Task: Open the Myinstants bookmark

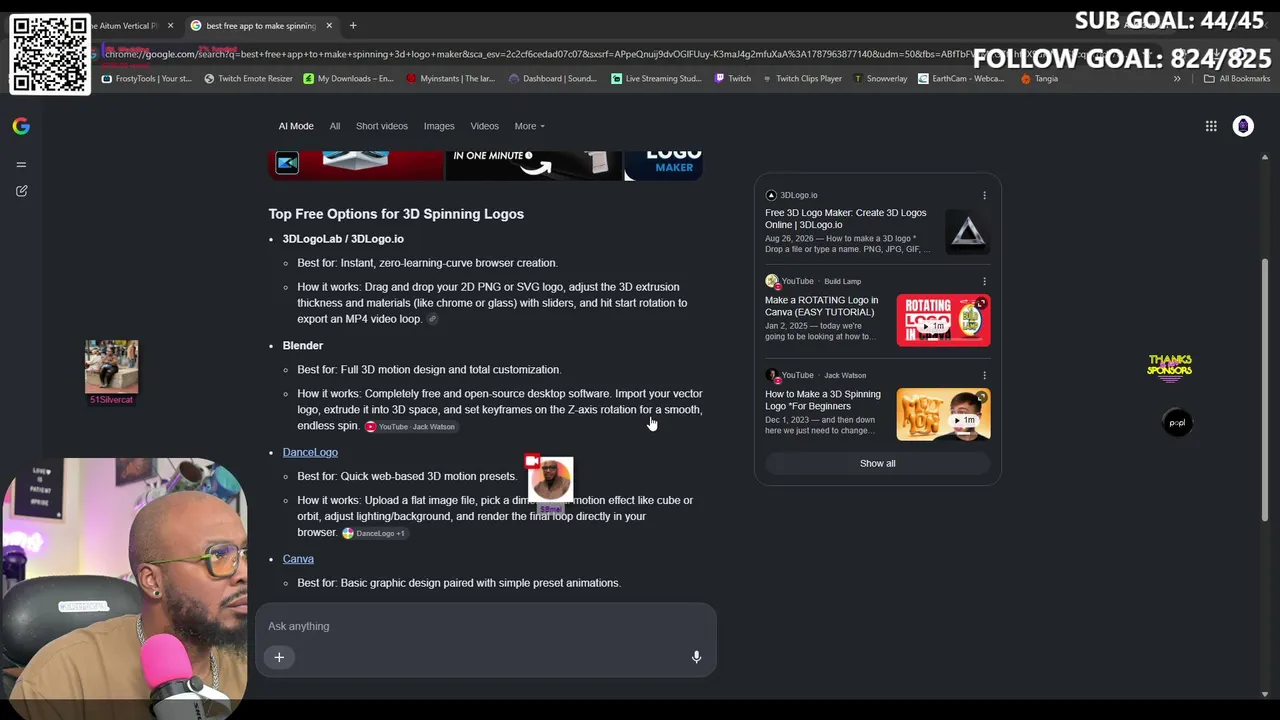Action: (x=450, y=78)
